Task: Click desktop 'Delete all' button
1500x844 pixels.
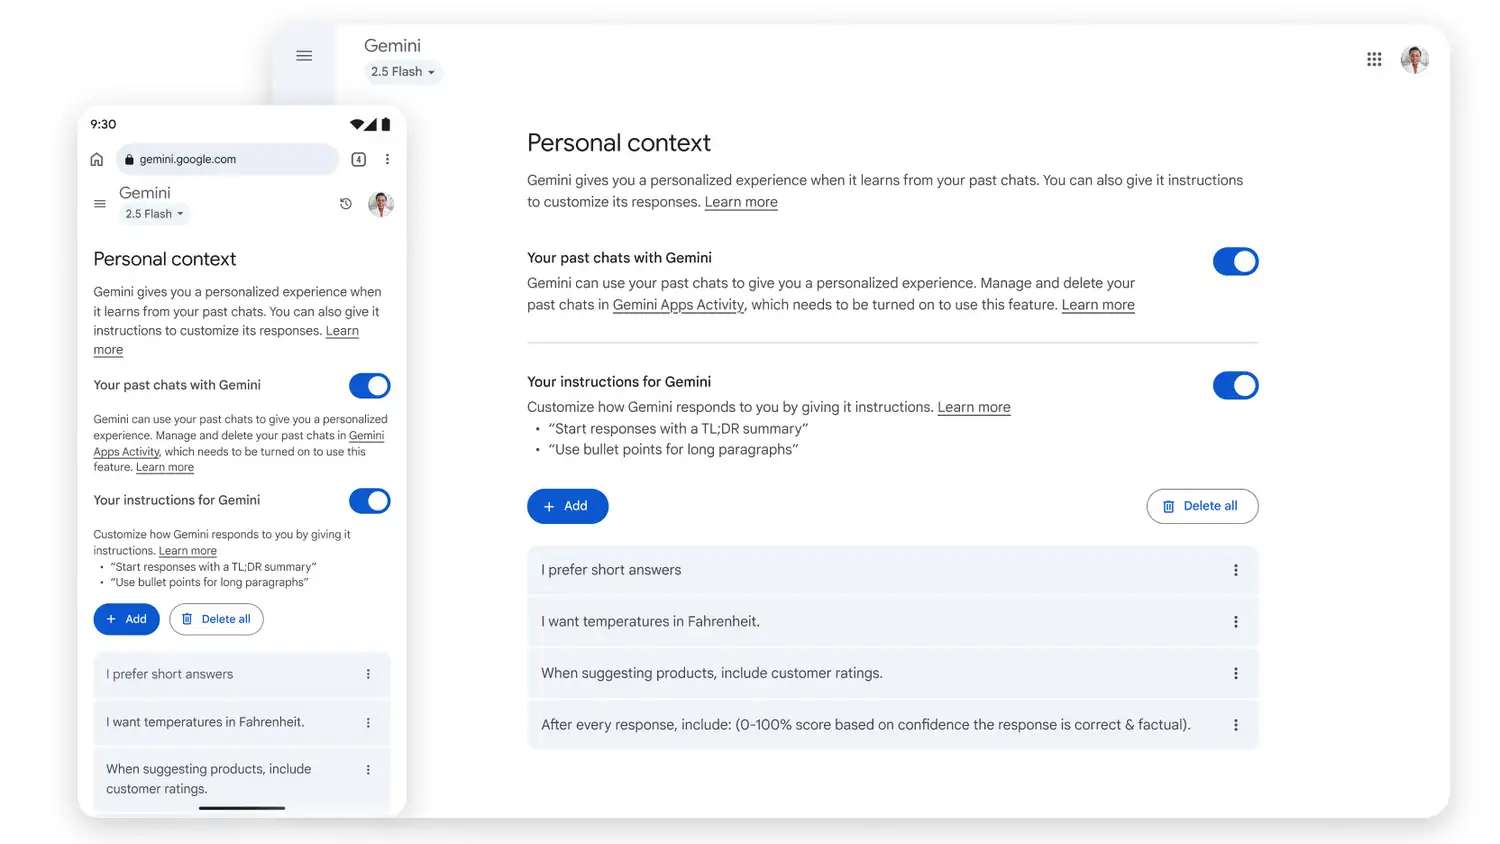Action: click(x=1202, y=506)
